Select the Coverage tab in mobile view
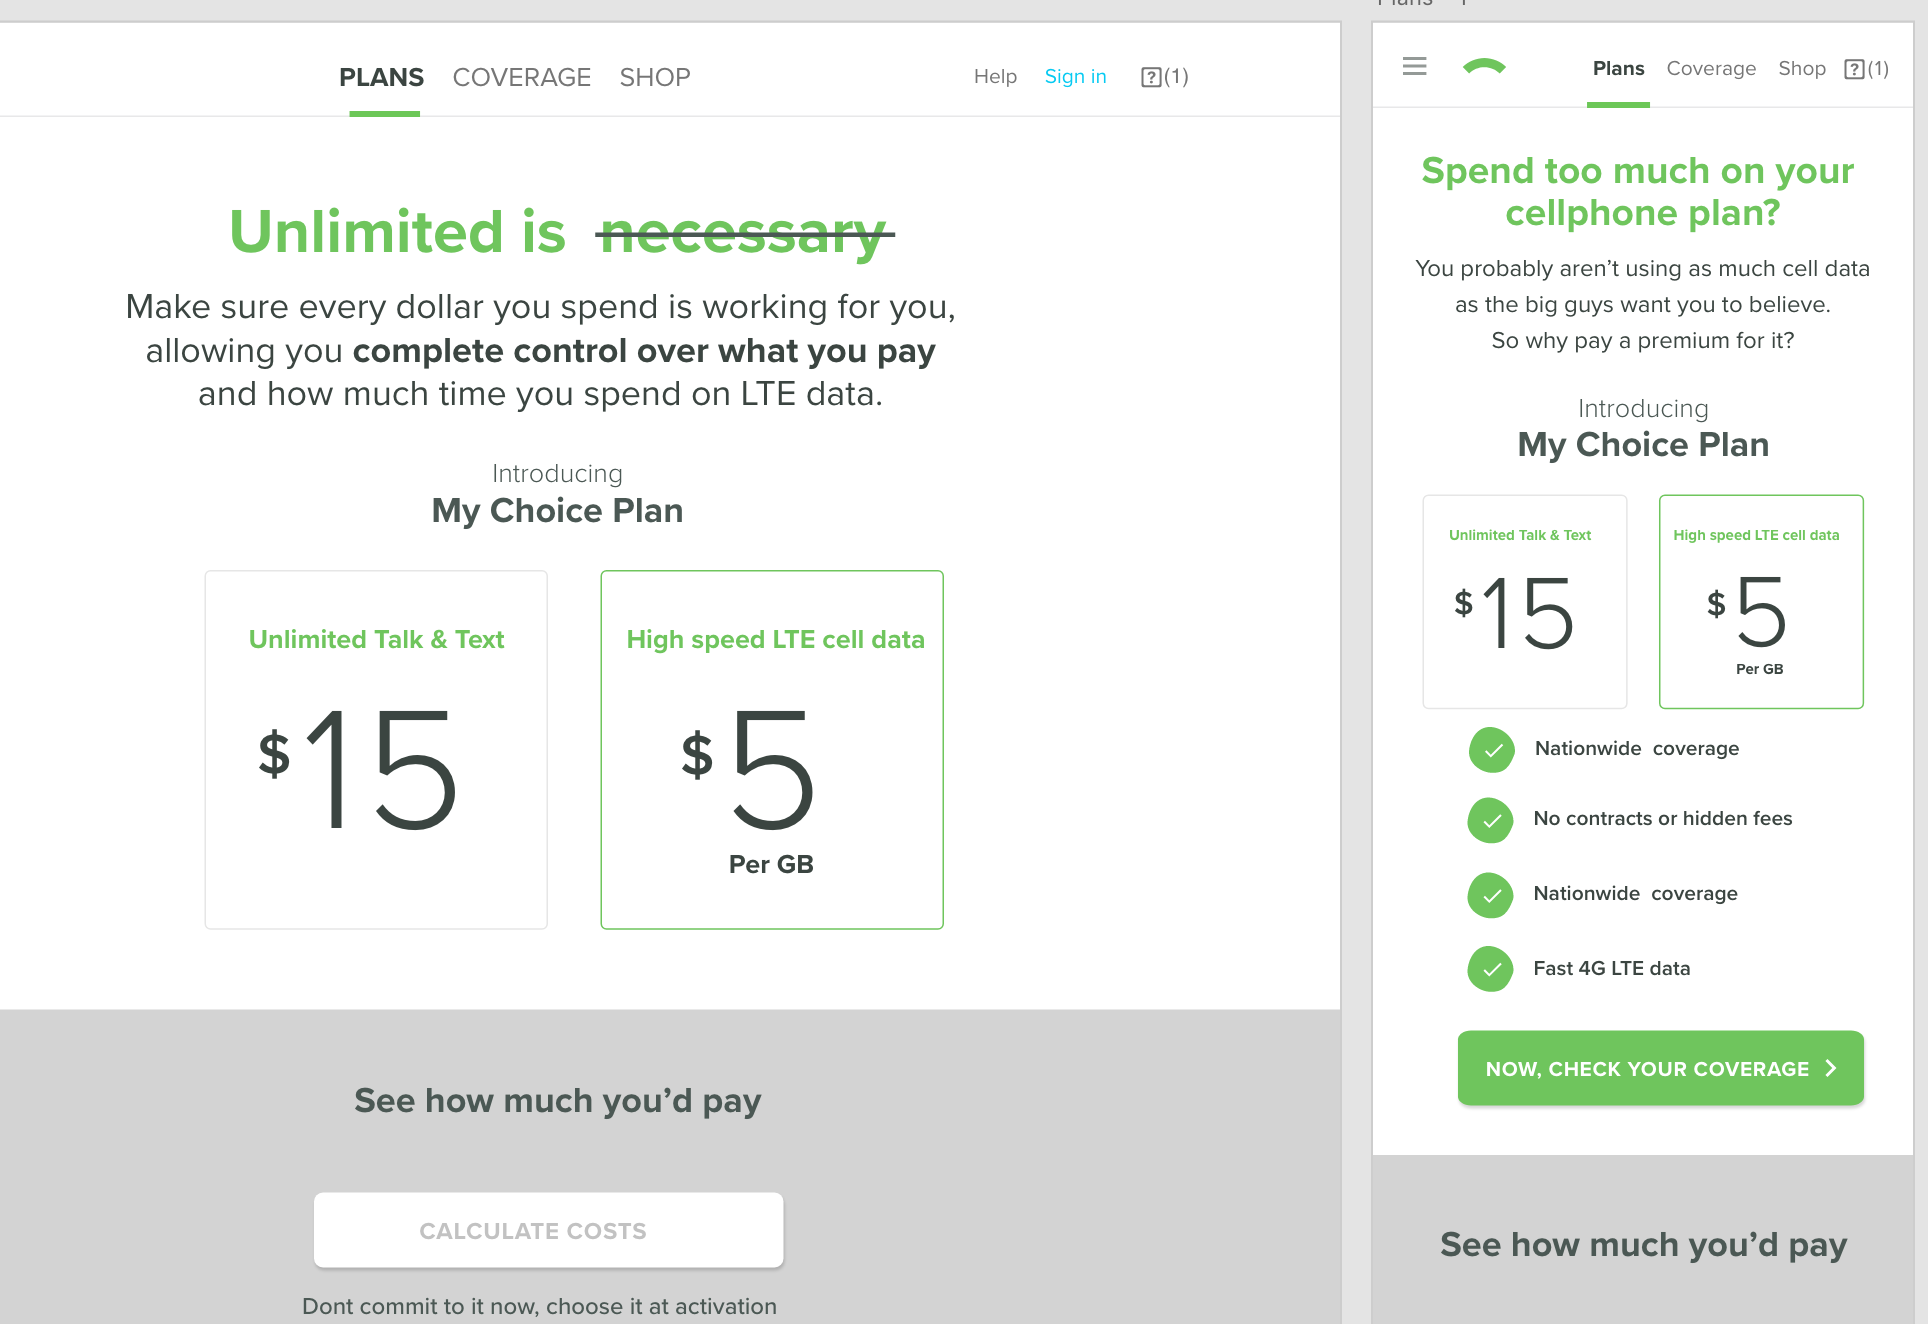The image size is (1928, 1324). 1711,69
